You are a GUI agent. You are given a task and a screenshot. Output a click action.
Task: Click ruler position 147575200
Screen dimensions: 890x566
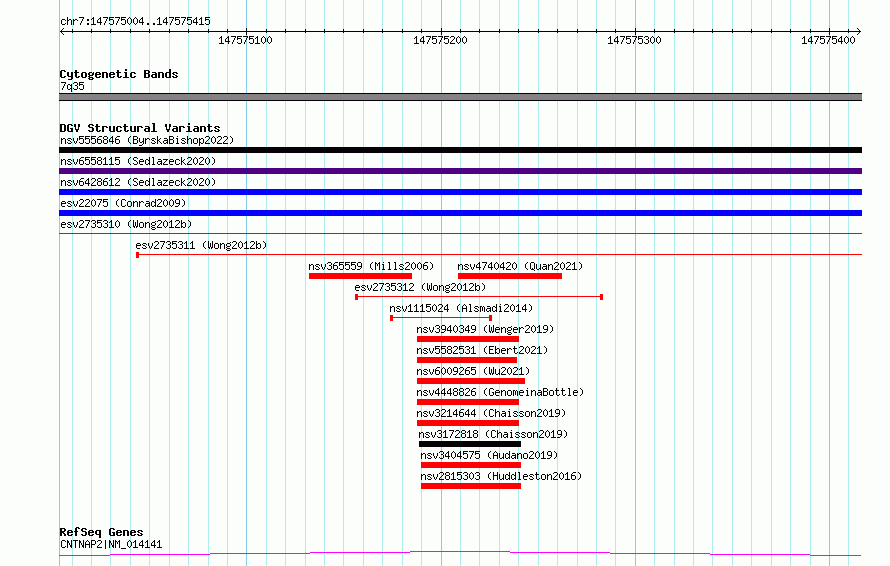click(440, 40)
